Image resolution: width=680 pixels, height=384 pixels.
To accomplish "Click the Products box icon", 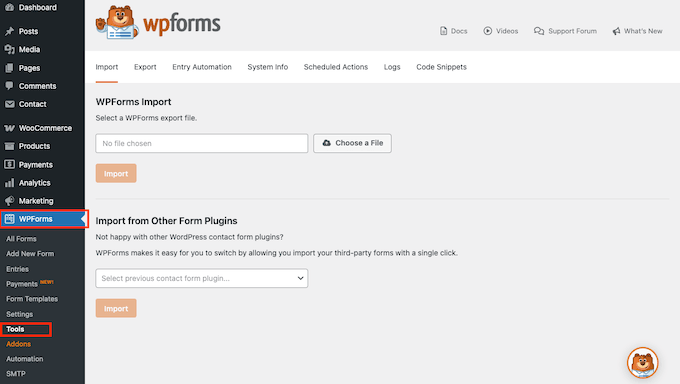I will point(10,146).
